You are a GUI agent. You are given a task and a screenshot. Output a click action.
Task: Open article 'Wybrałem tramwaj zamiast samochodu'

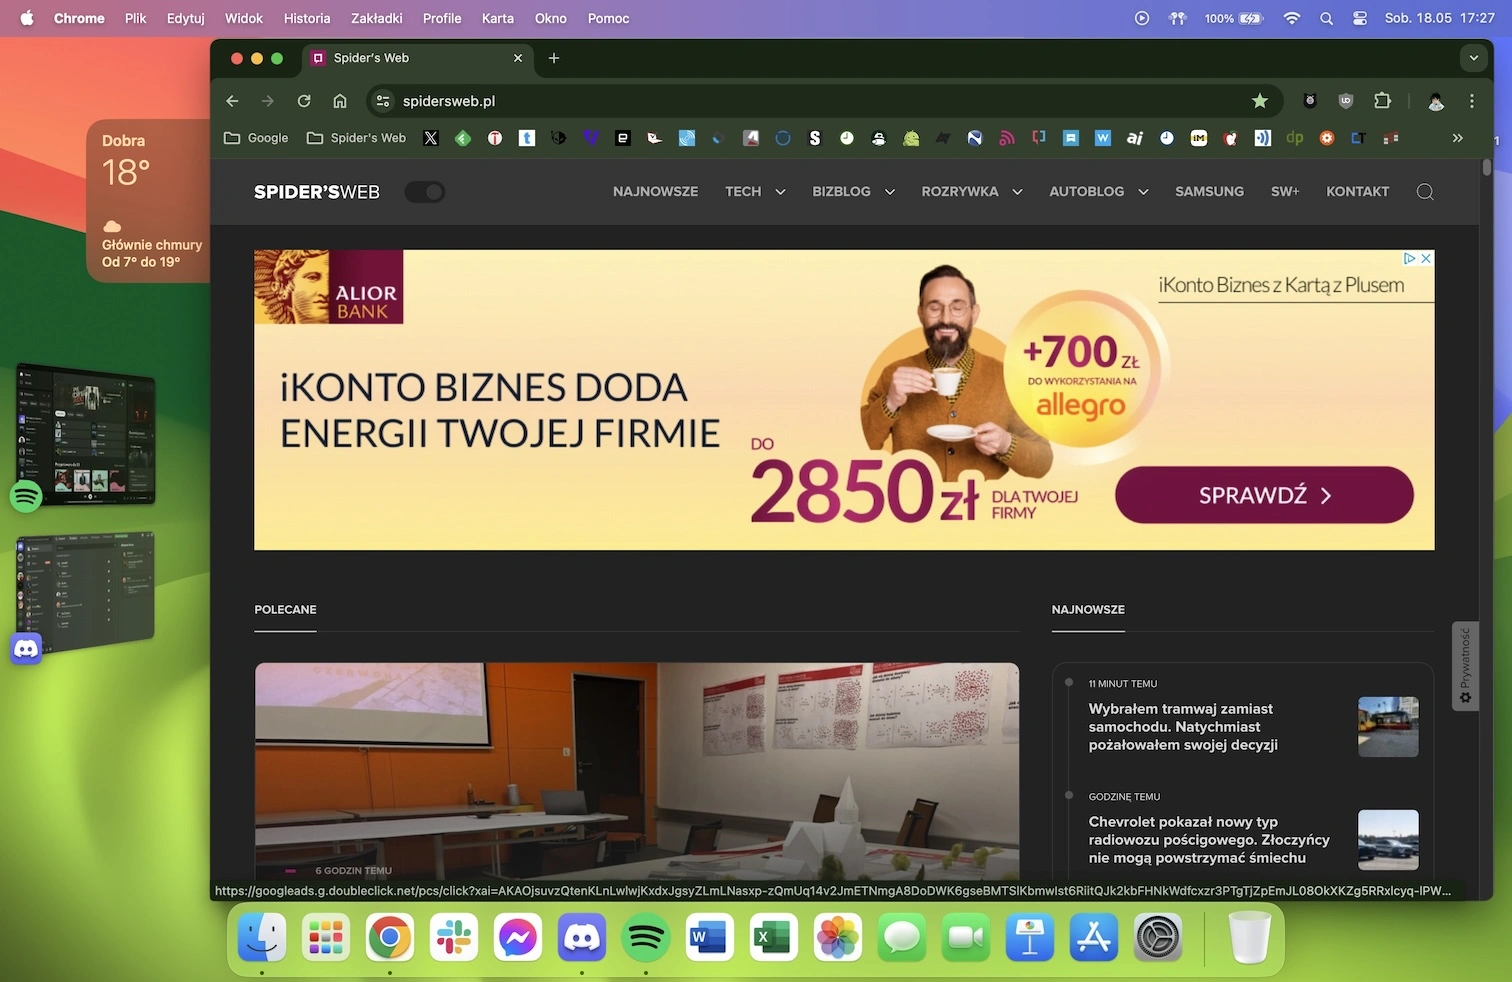[x=1183, y=727]
